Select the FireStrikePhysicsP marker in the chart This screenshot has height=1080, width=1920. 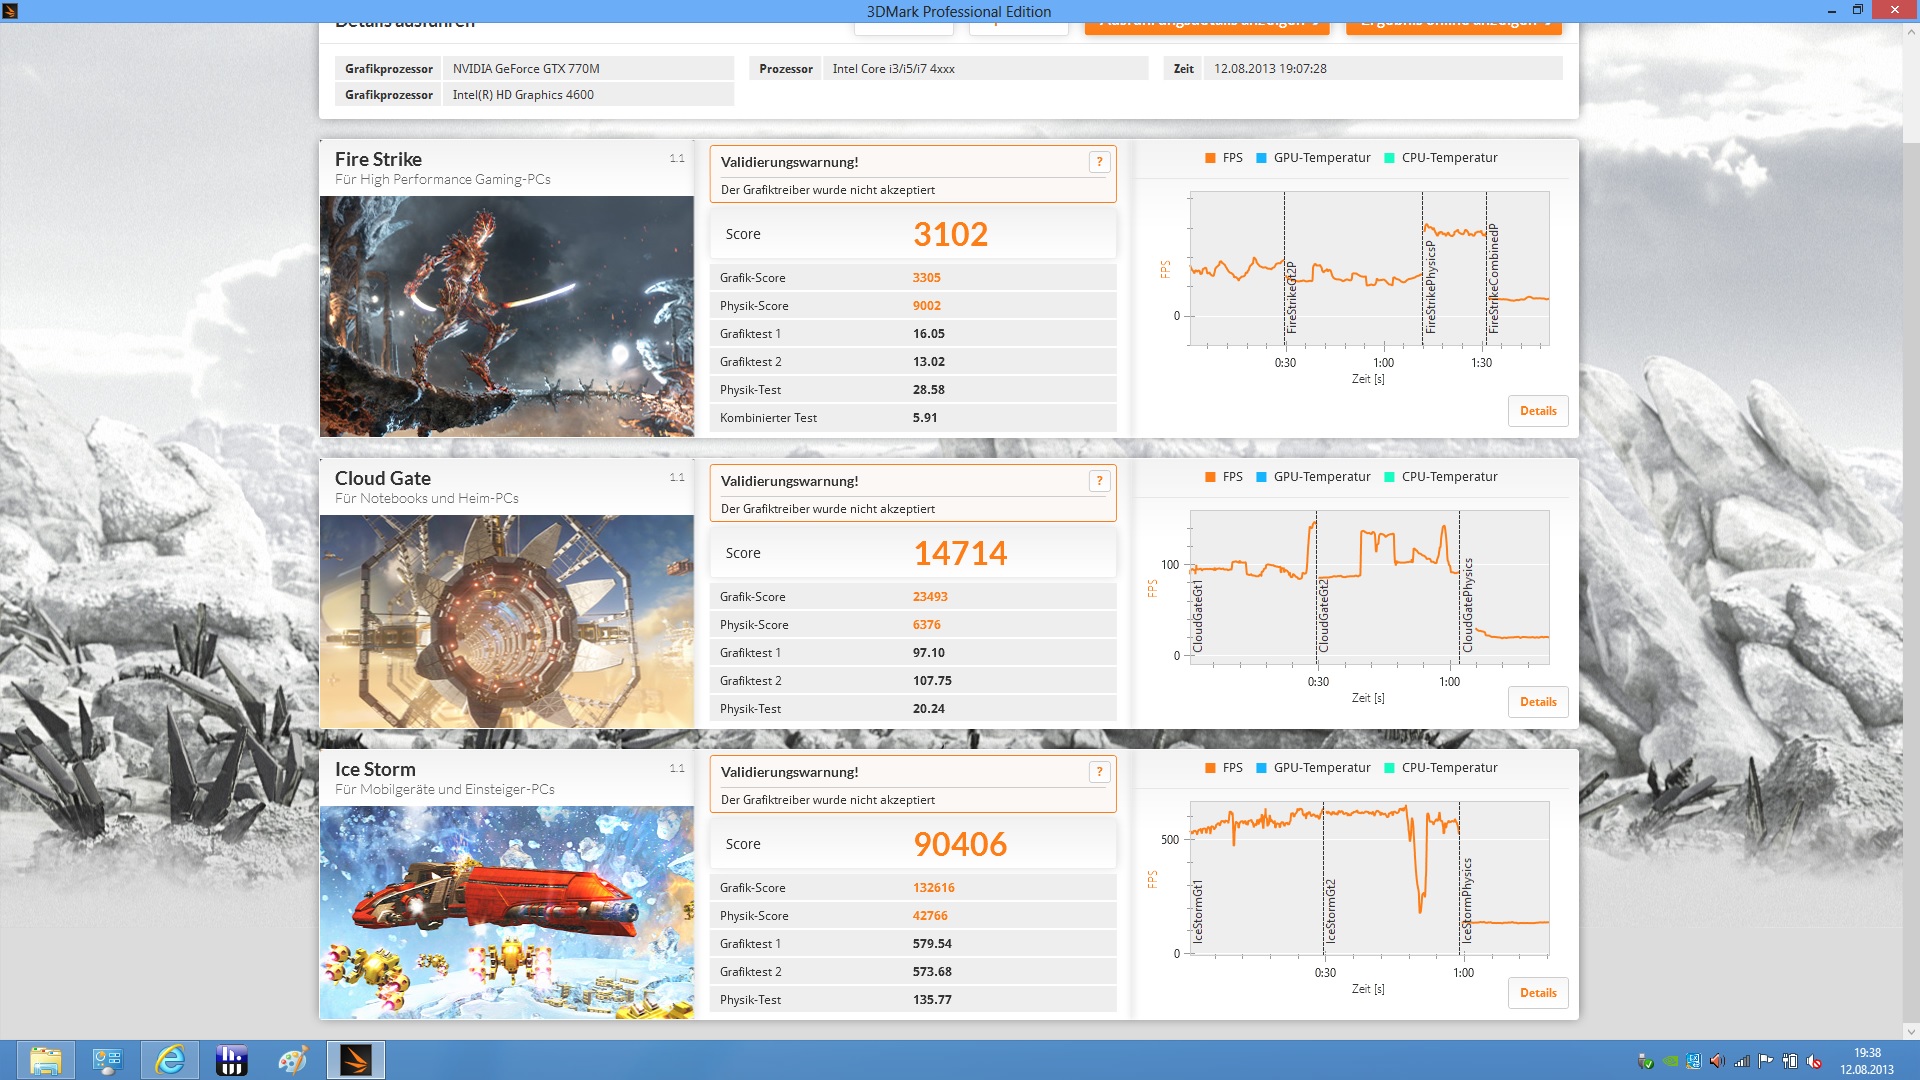1430,287
